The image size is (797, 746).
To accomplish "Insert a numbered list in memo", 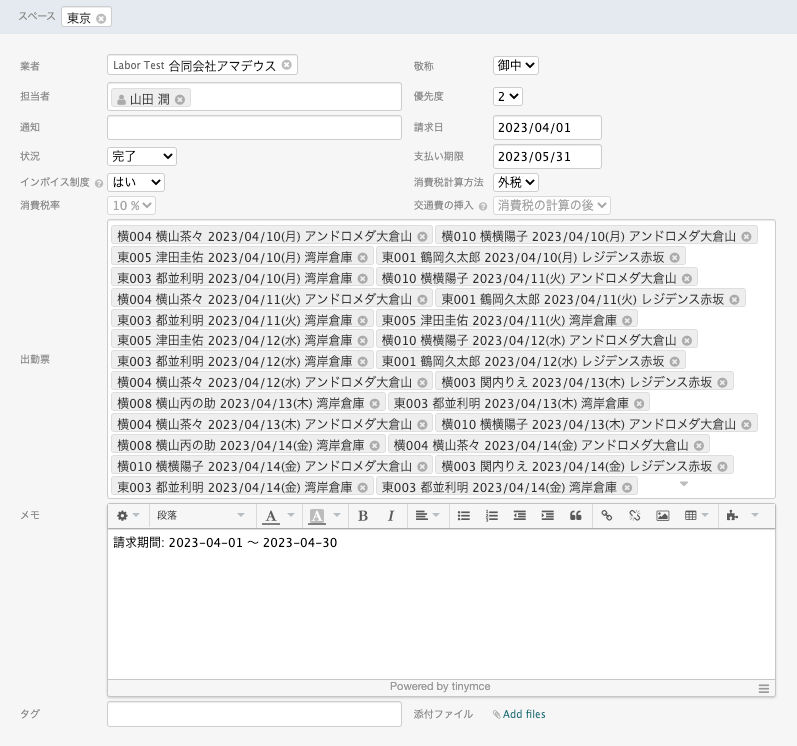I will tap(492, 516).
